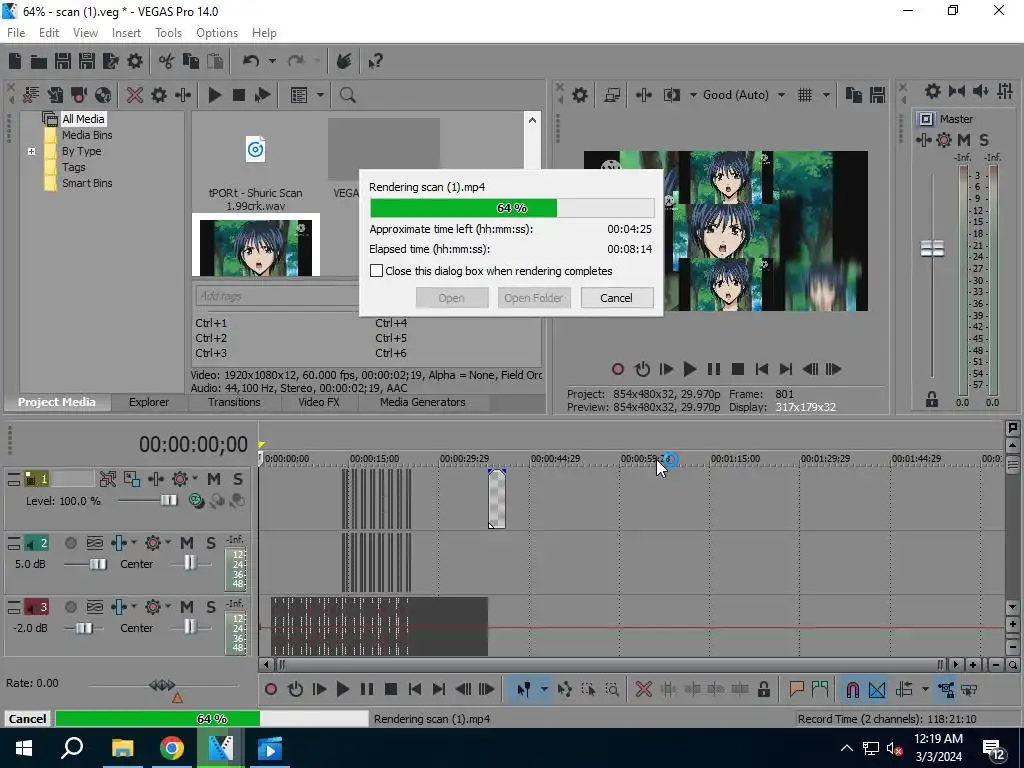Mute video track 1

(214, 479)
